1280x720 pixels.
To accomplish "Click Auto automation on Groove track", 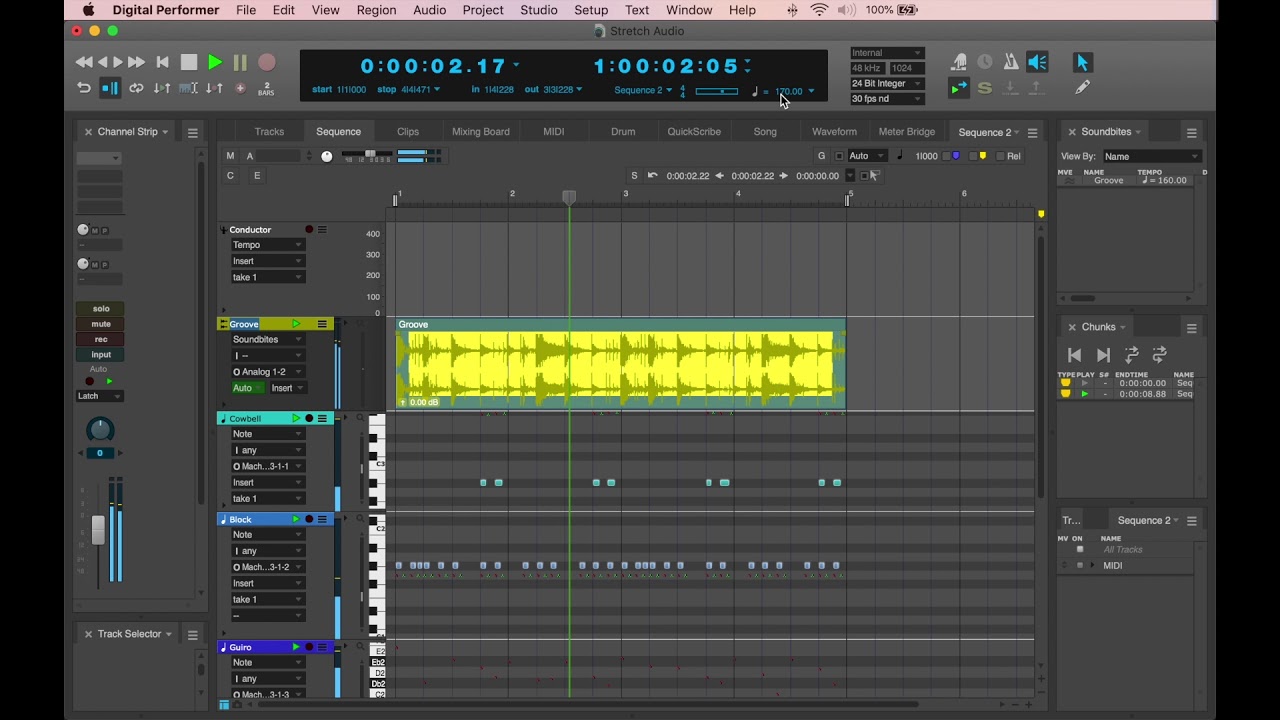I will 247,388.
